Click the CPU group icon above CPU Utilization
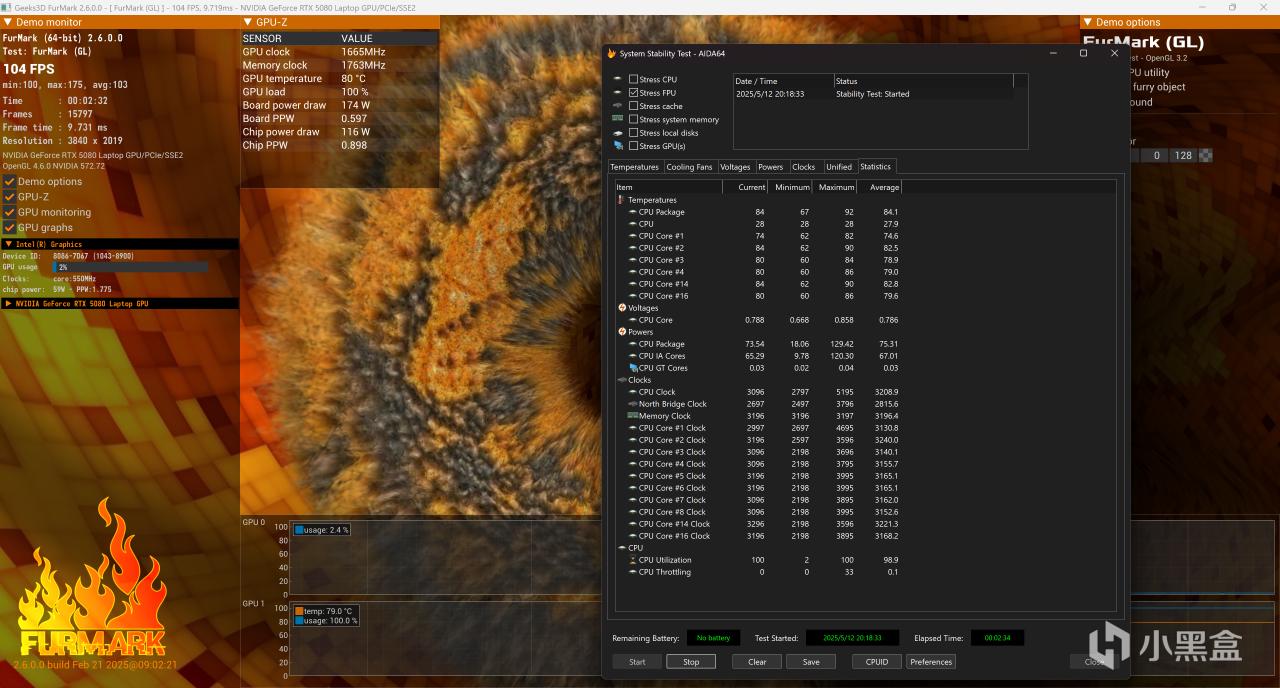Image resolution: width=1280 pixels, height=688 pixels. pos(621,548)
